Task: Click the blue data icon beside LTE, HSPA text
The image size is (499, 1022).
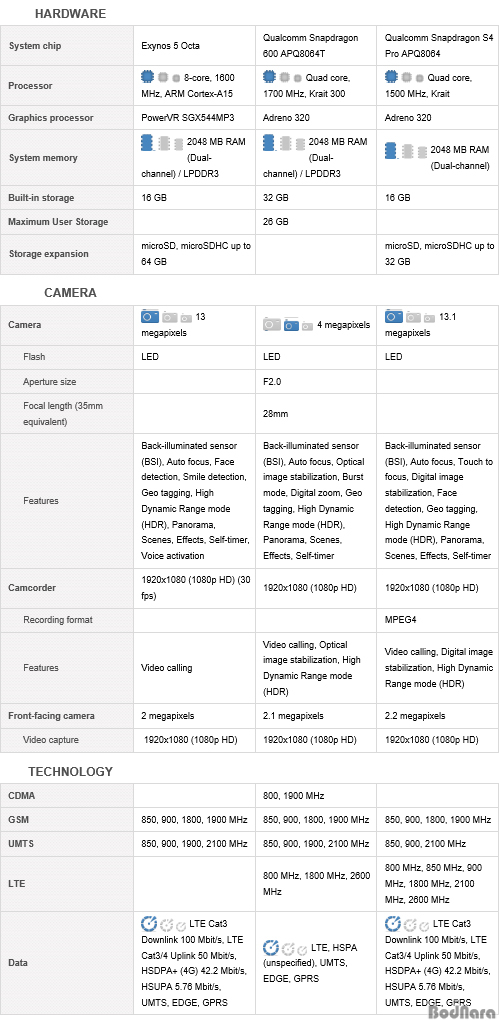Action: tap(270, 948)
